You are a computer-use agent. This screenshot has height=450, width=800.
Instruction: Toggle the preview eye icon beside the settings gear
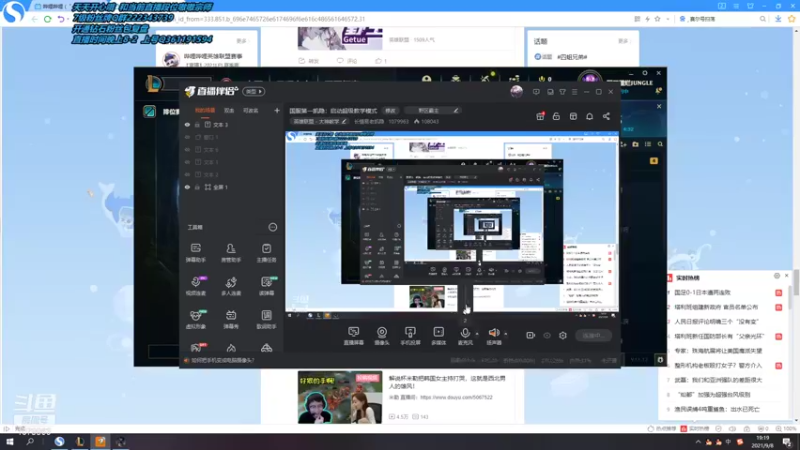(x=547, y=335)
